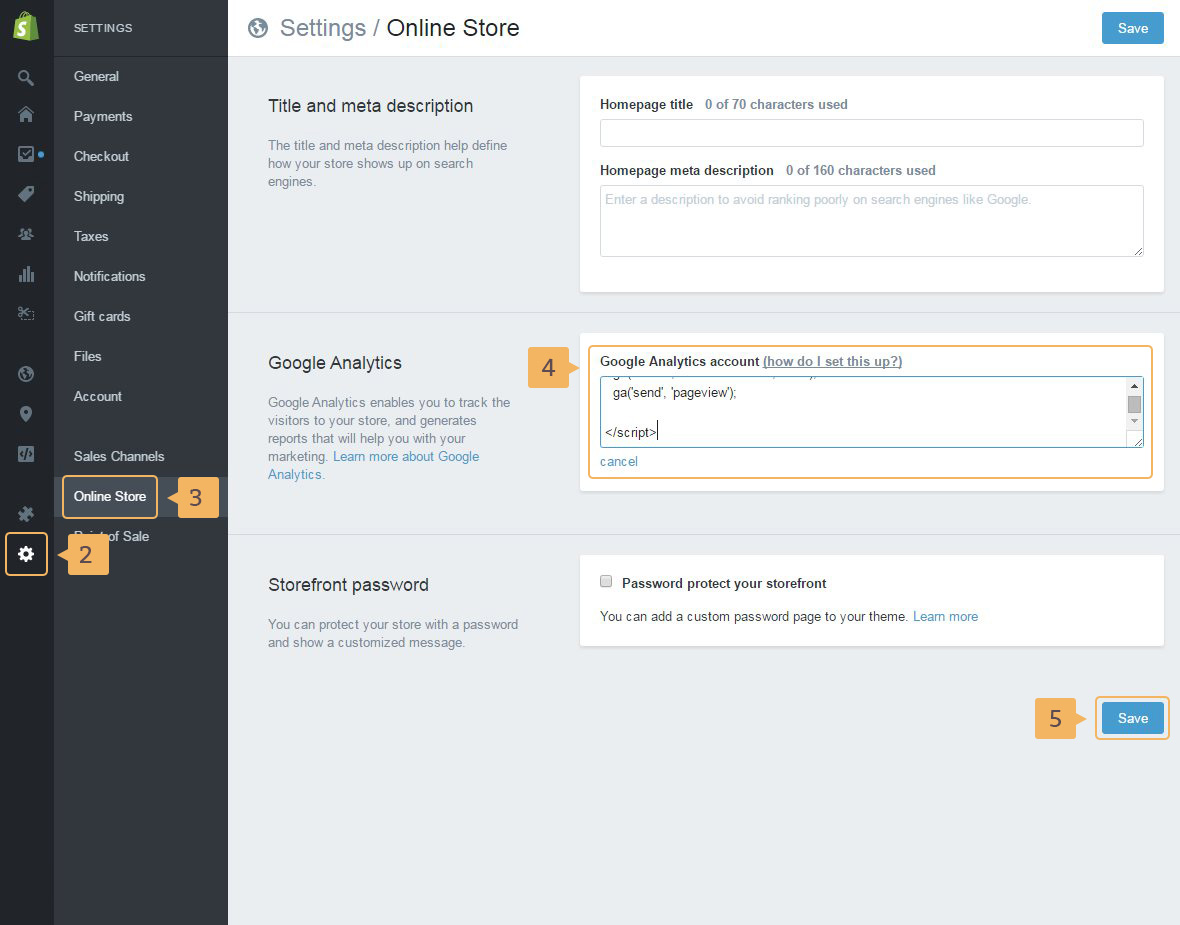
Task: Open Orders checkbox icon in sidebar
Action: point(26,154)
